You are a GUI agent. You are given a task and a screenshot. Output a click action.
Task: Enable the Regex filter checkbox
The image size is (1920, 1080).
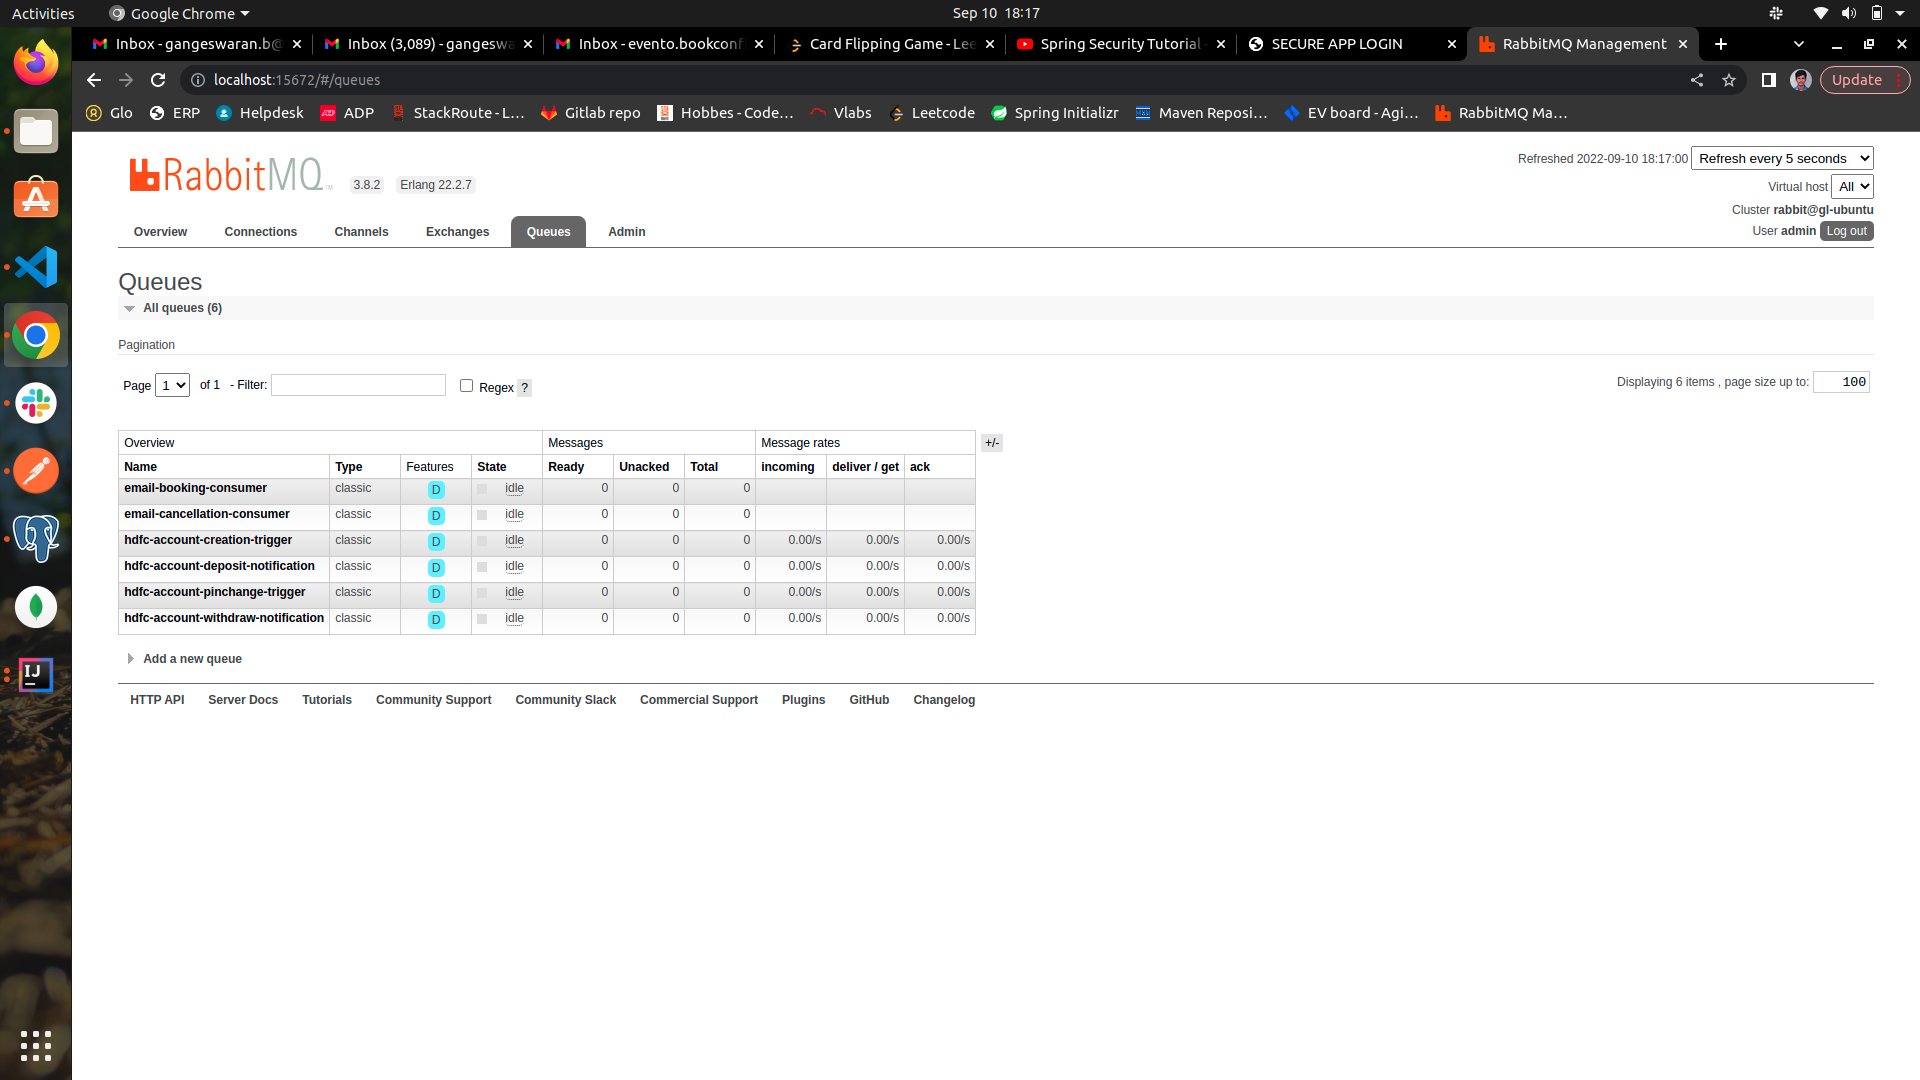(466, 385)
